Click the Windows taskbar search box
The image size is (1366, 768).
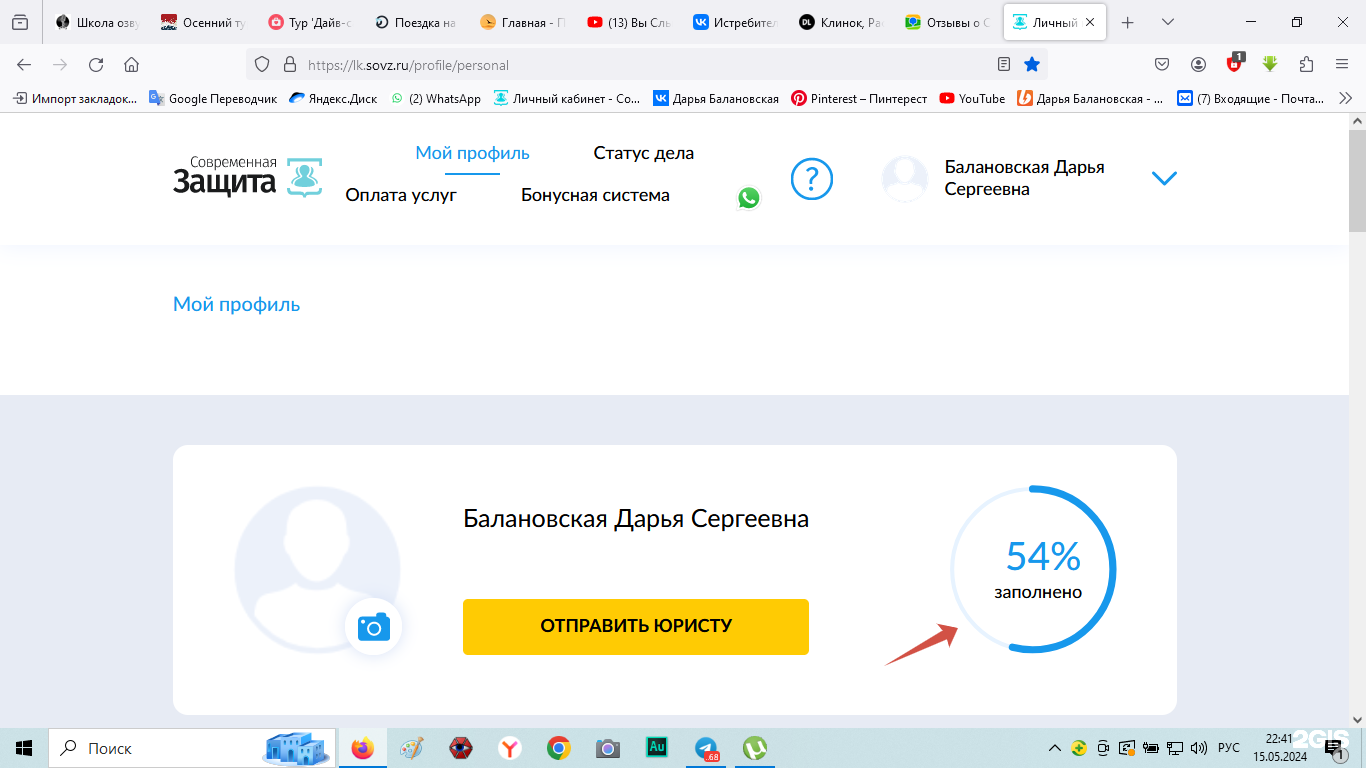click(x=194, y=748)
